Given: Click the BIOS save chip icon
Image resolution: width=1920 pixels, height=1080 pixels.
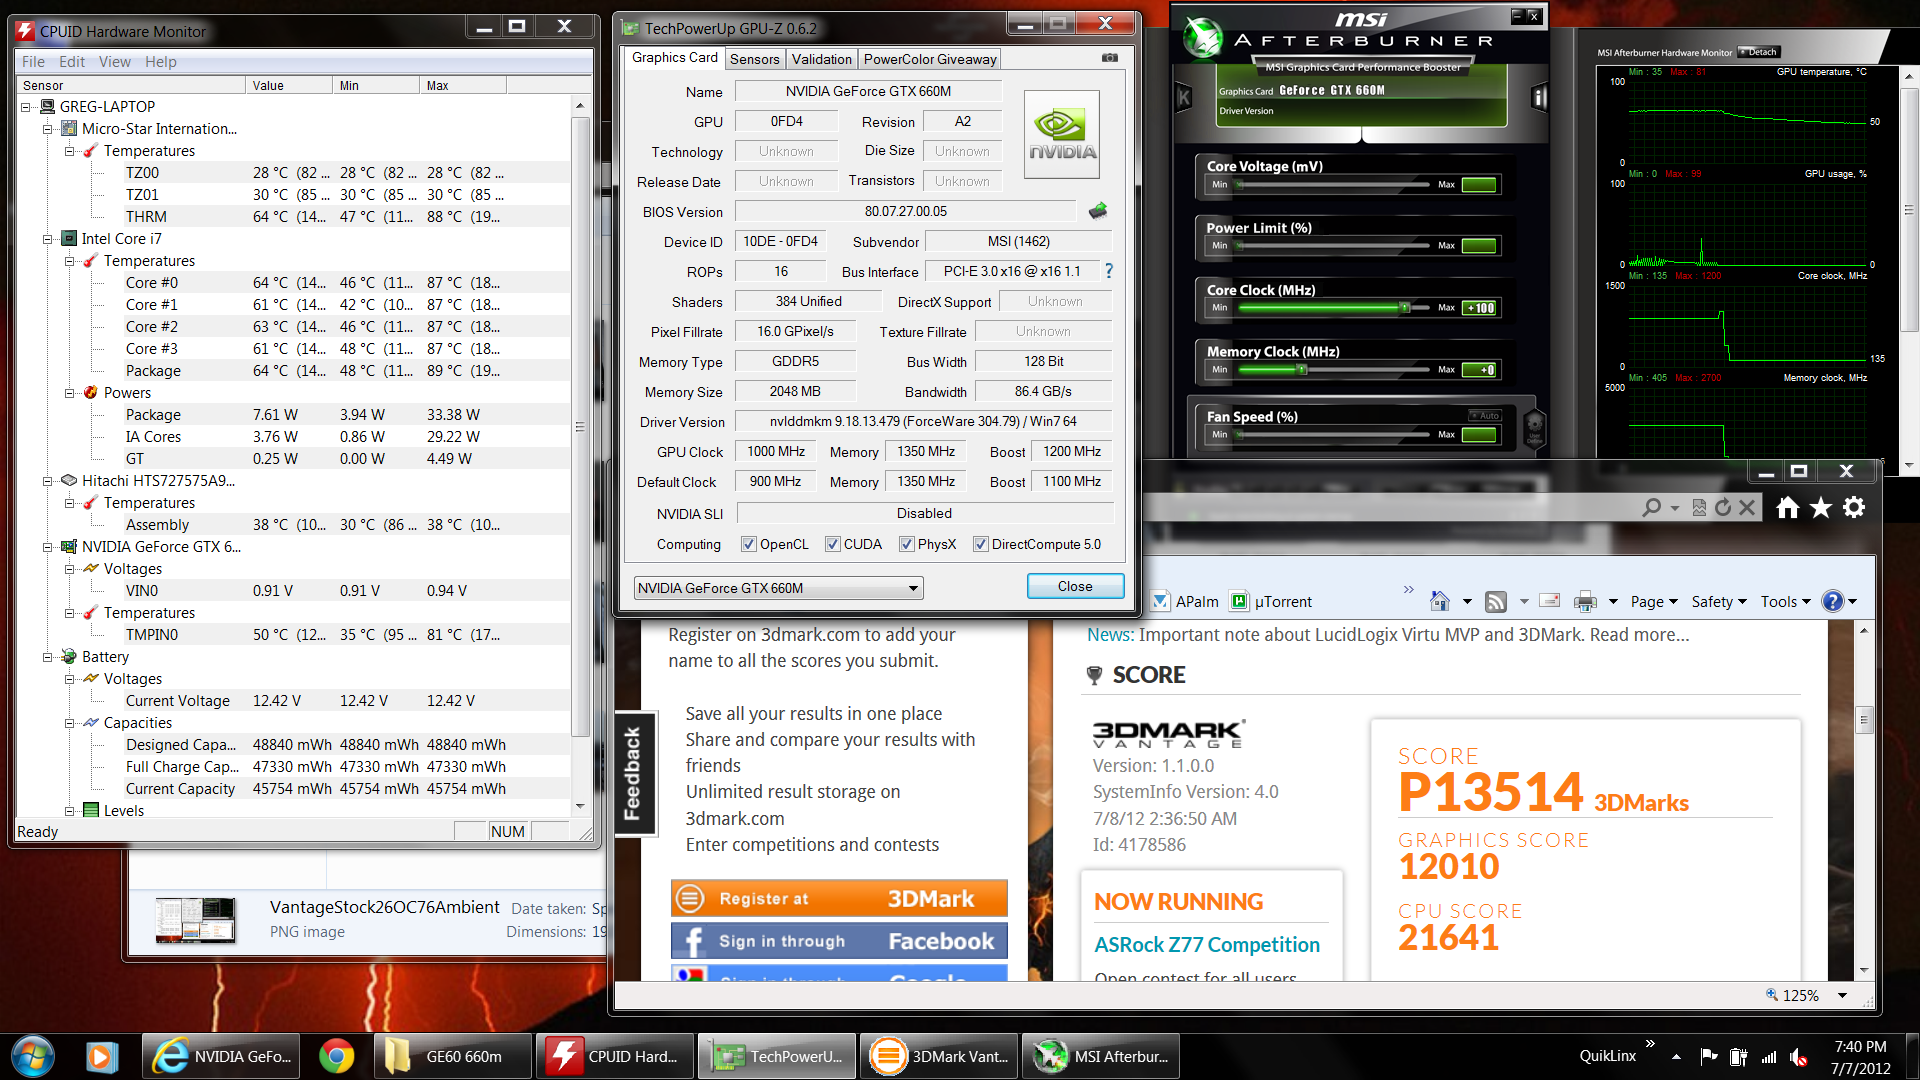Looking at the screenshot, I should [x=1098, y=211].
